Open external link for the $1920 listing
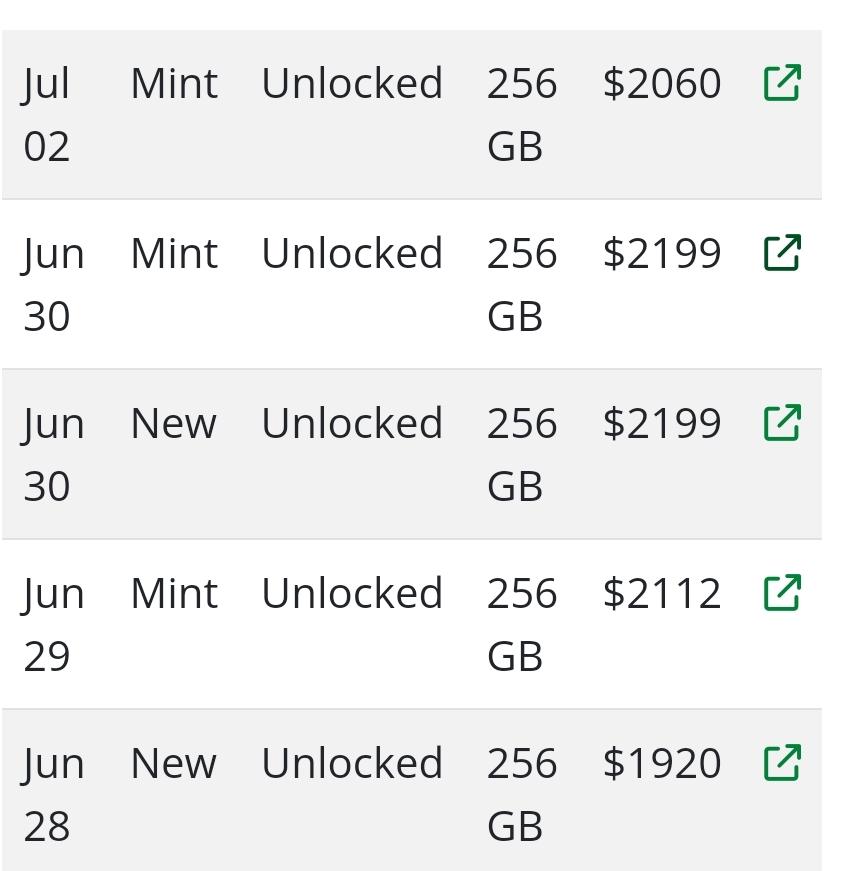This screenshot has height=871, width=862. [782, 763]
